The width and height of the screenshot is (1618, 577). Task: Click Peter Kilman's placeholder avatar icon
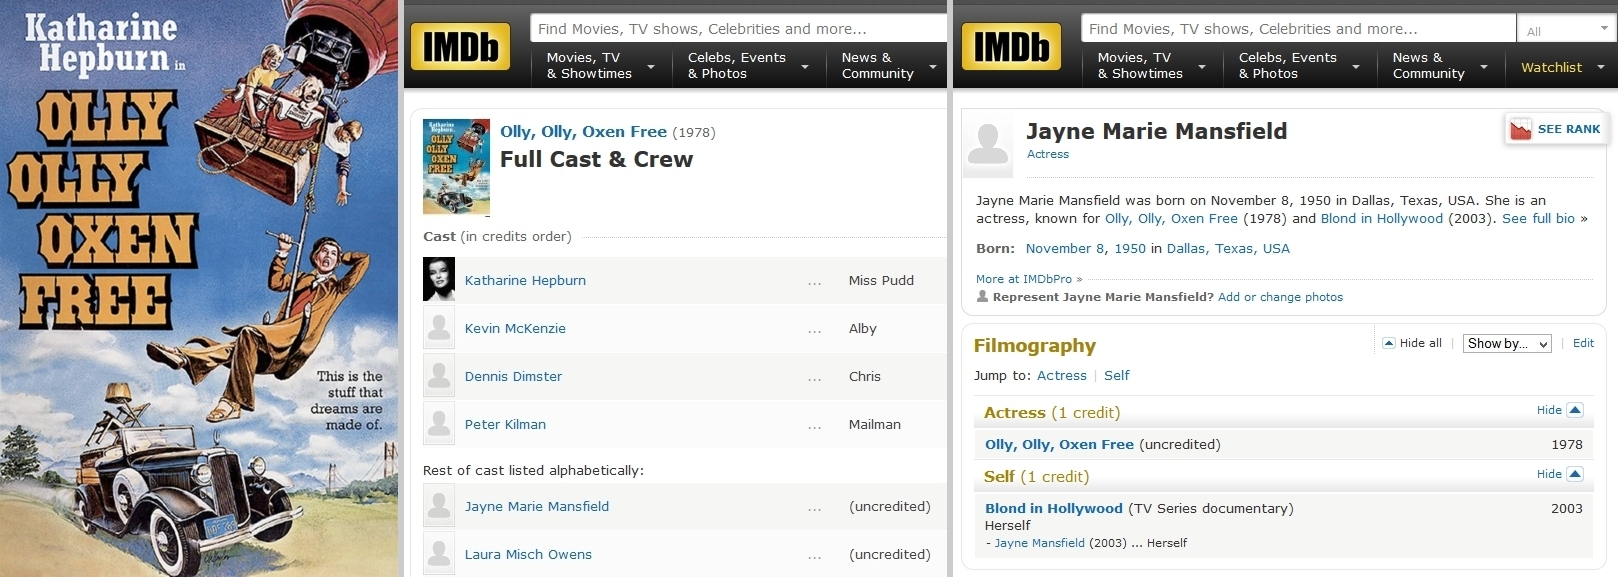click(x=439, y=424)
